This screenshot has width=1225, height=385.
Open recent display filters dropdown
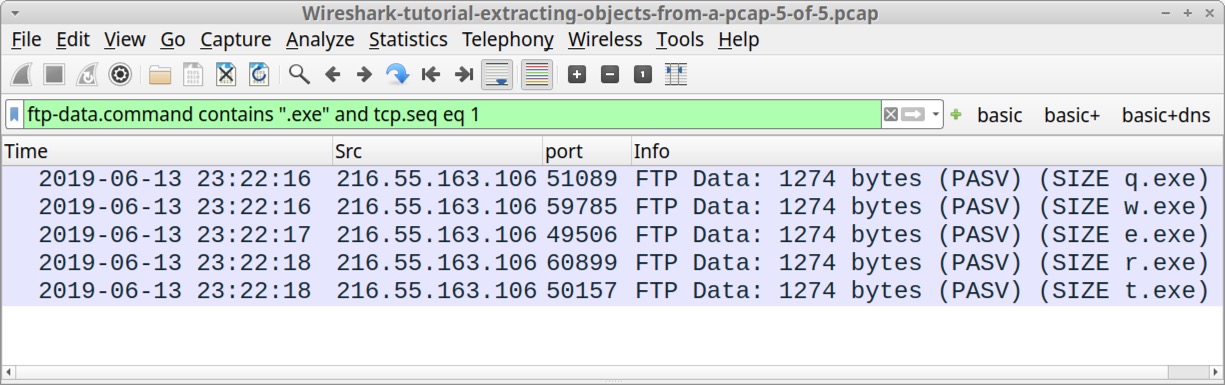[936, 115]
